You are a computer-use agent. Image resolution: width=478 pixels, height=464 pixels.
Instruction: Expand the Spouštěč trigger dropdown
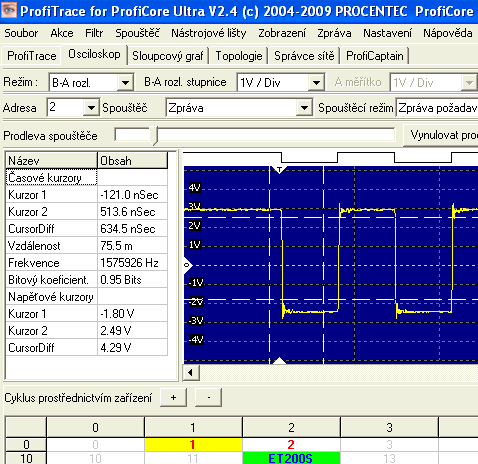[x=304, y=108]
